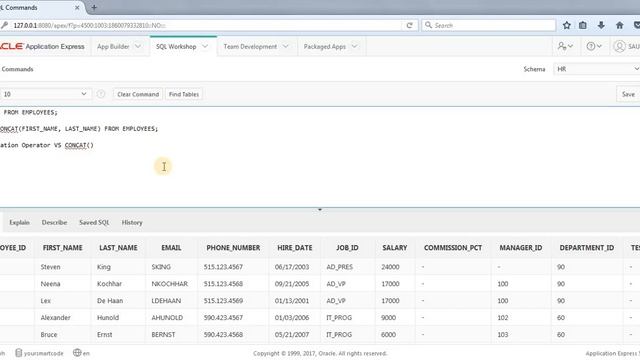Click the AD_PRES job cell
This screenshot has height=360, width=640.
click(x=340, y=267)
